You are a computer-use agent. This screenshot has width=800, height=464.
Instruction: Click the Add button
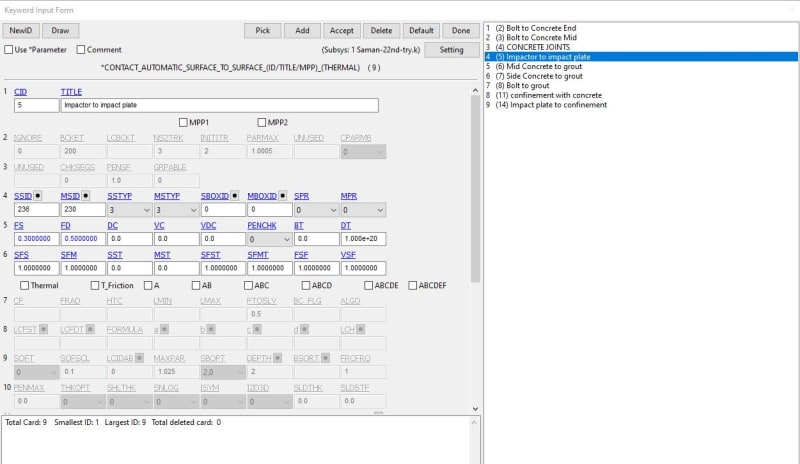pyautogui.click(x=302, y=31)
